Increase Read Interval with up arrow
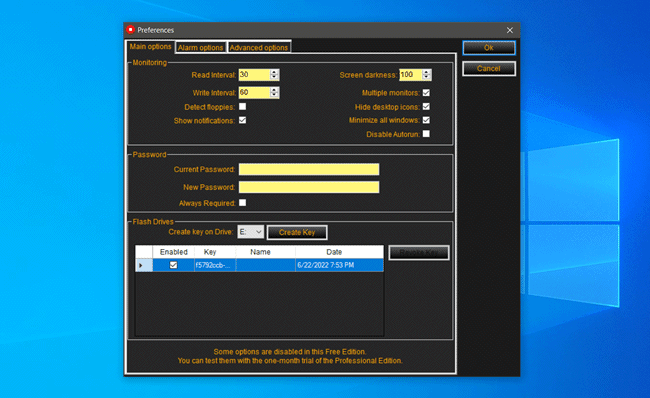 pyautogui.click(x=274, y=72)
